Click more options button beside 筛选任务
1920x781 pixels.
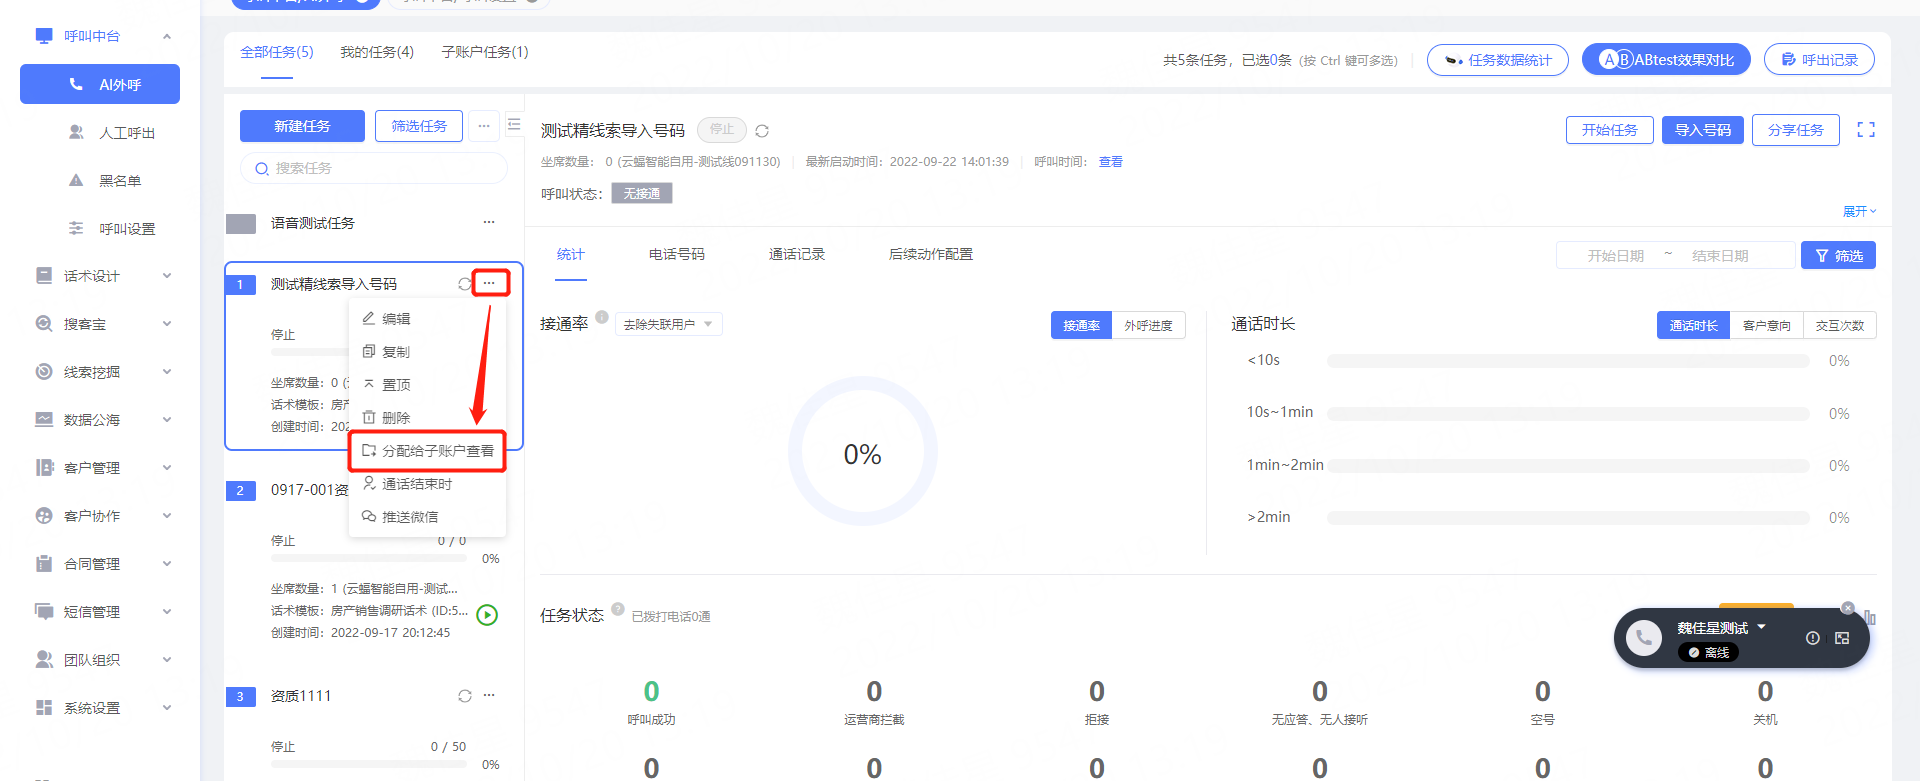pyautogui.click(x=484, y=126)
